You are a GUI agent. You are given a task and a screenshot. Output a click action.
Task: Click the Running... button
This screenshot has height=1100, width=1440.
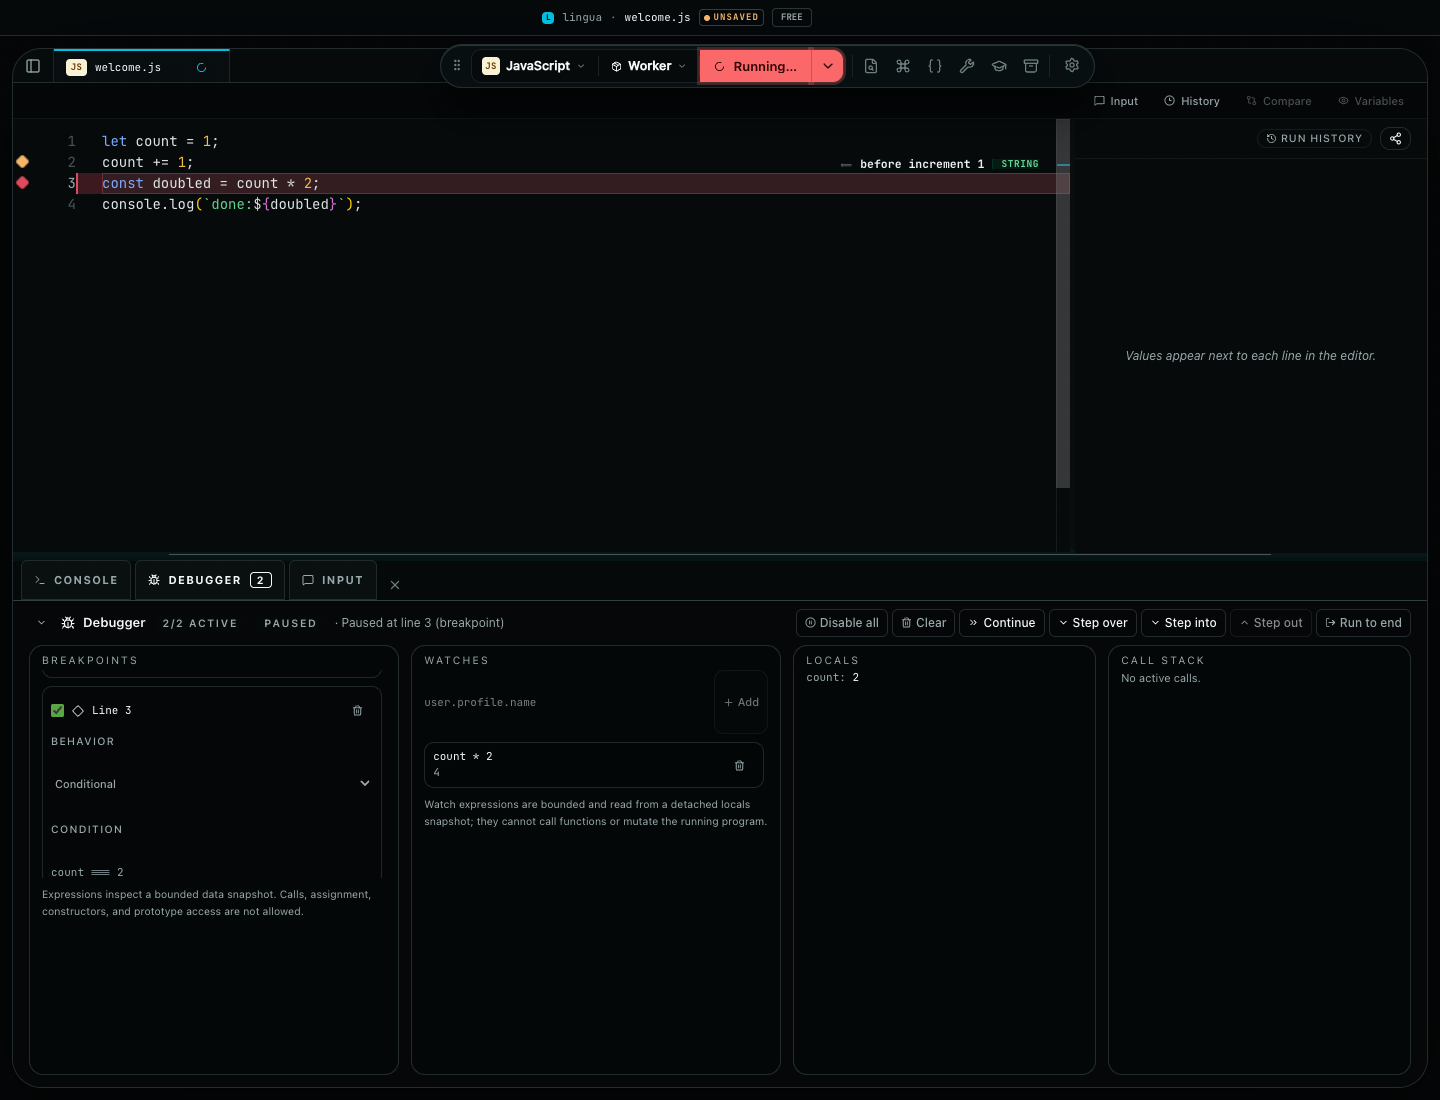[755, 66]
